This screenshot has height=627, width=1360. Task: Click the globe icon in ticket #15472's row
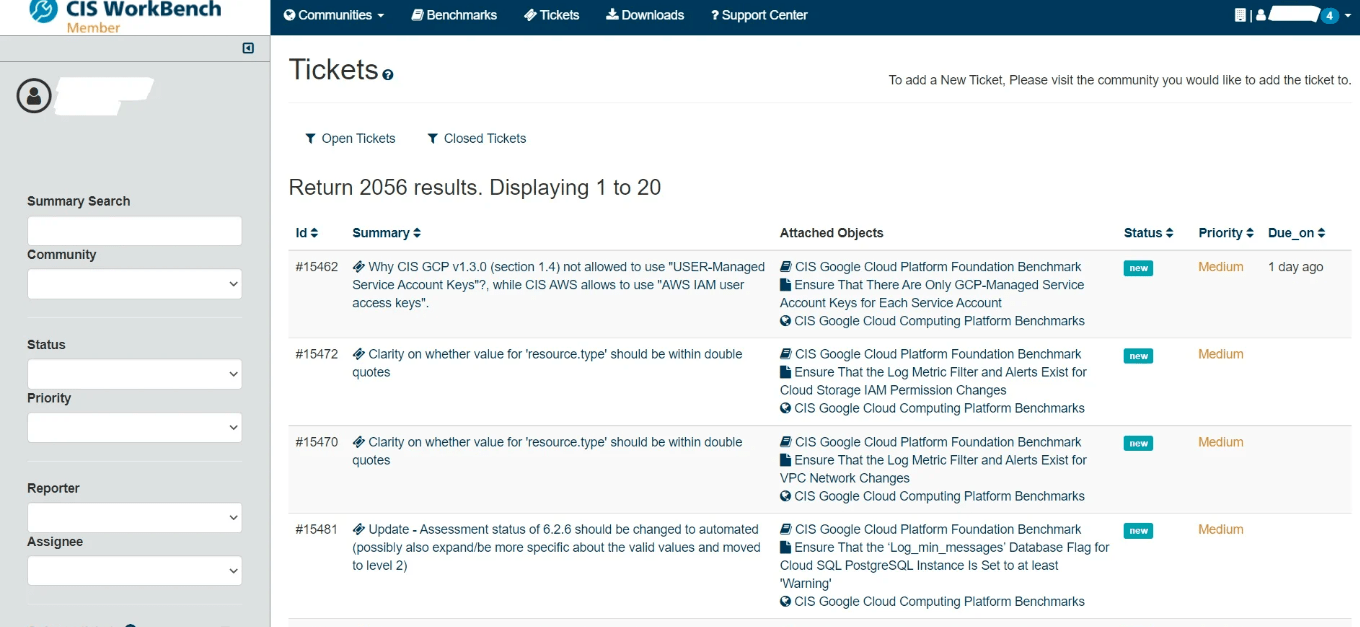[x=786, y=408]
